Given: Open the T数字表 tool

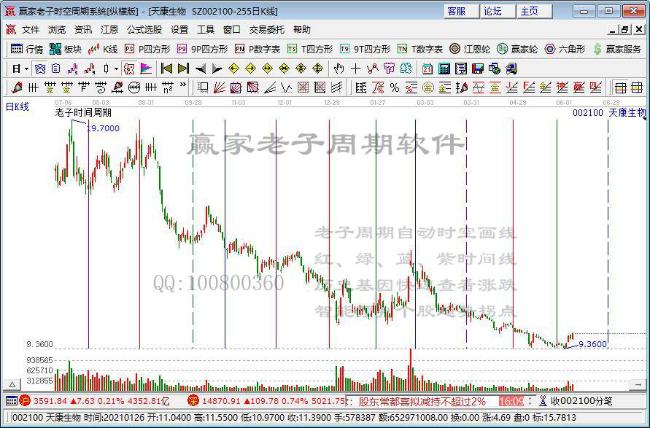Looking at the screenshot, I should click(x=420, y=49).
